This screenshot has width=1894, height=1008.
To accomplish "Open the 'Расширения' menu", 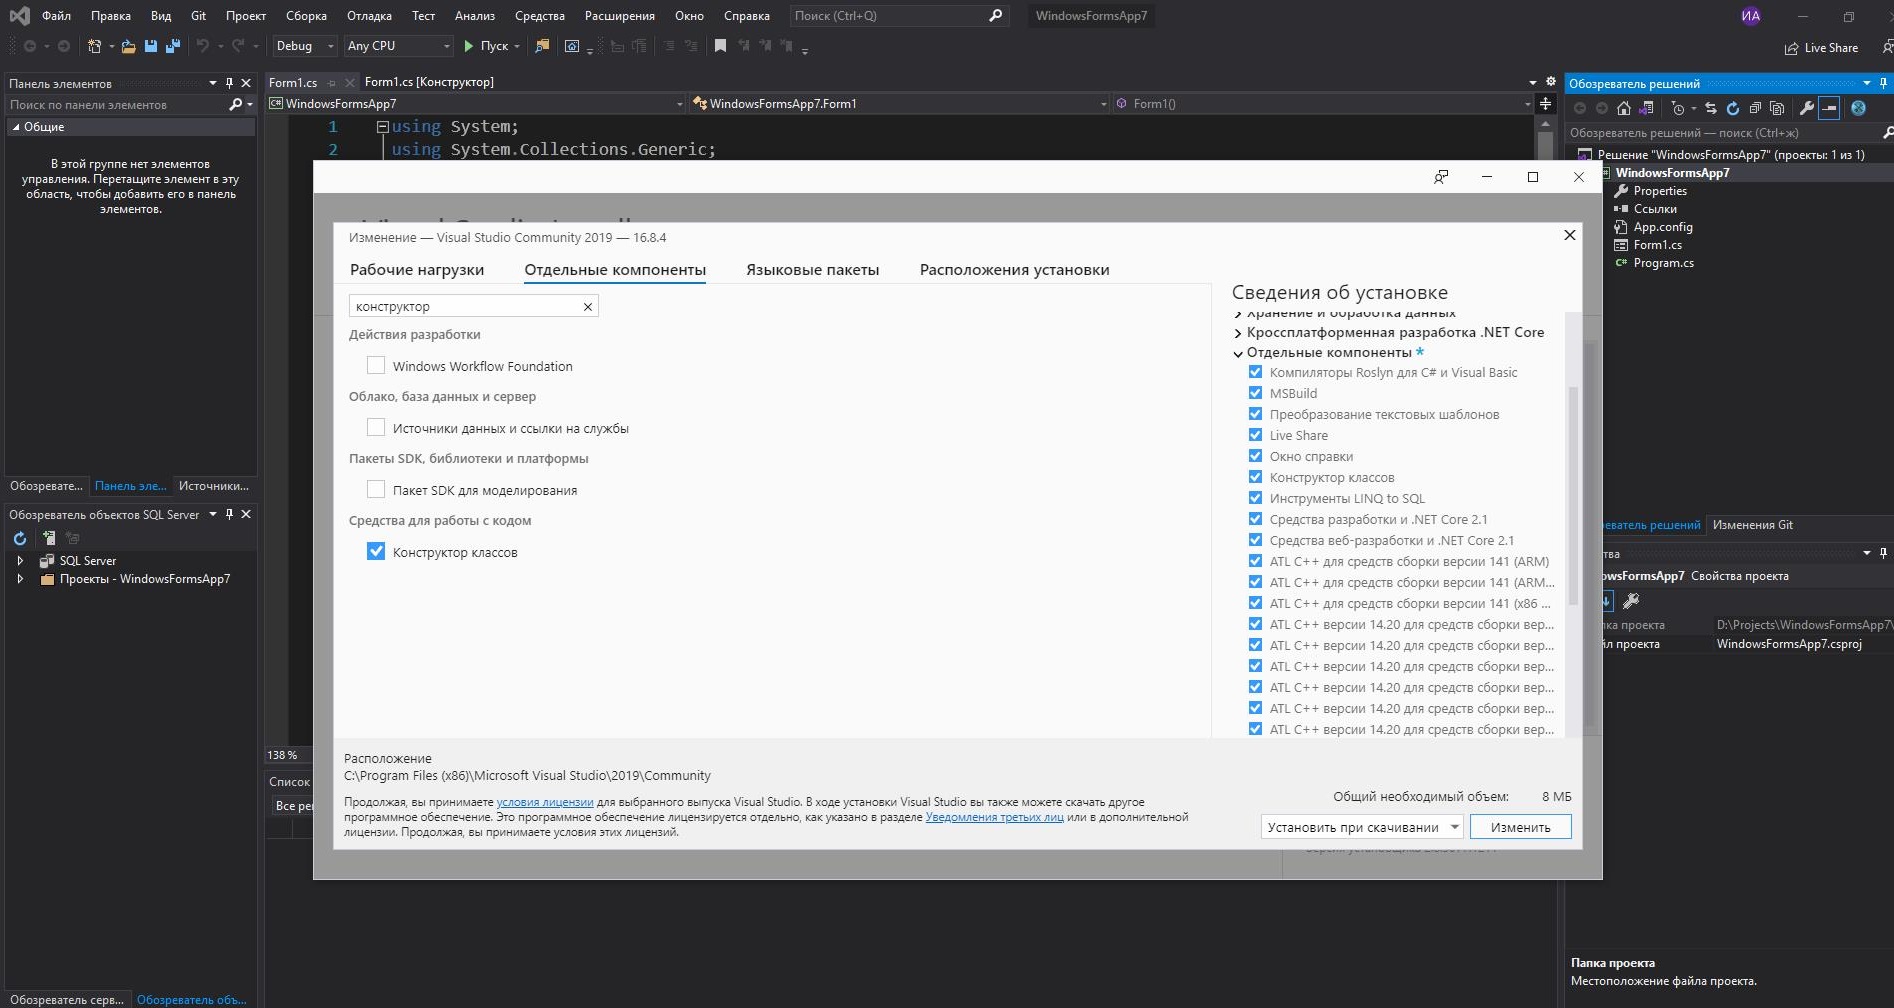I will coord(620,16).
